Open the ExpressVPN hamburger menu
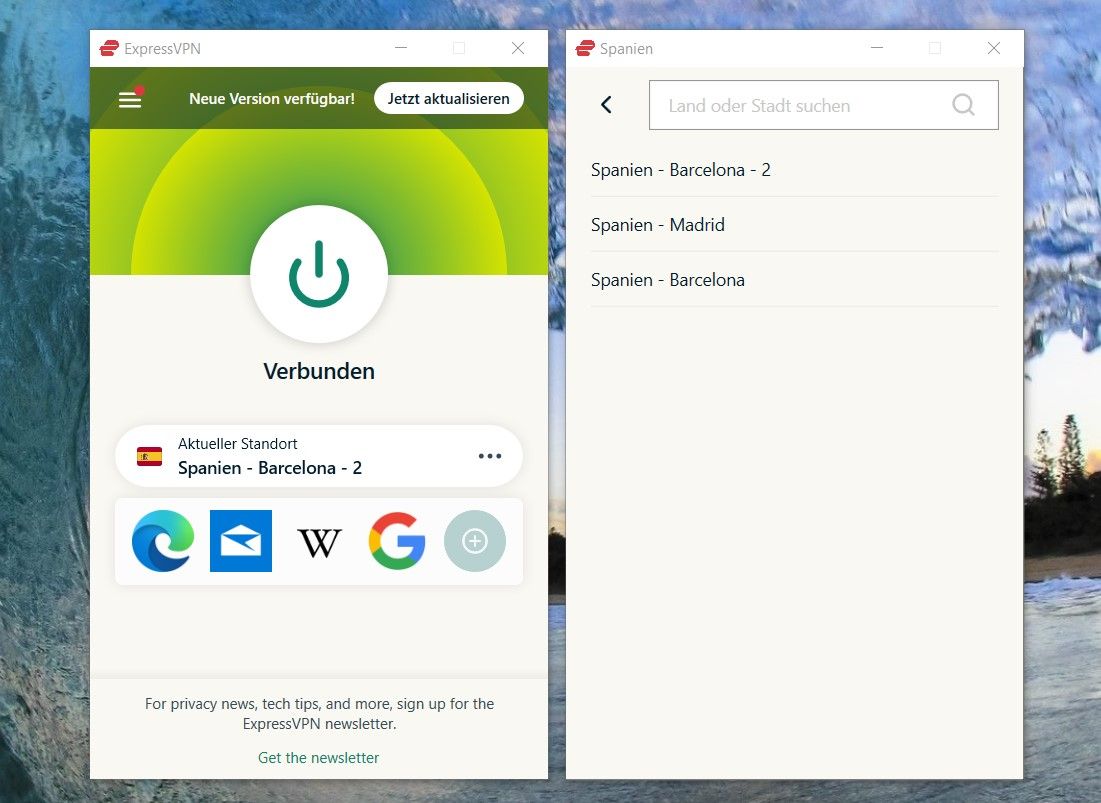Viewport: 1101px width, 803px height. [130, 99]
